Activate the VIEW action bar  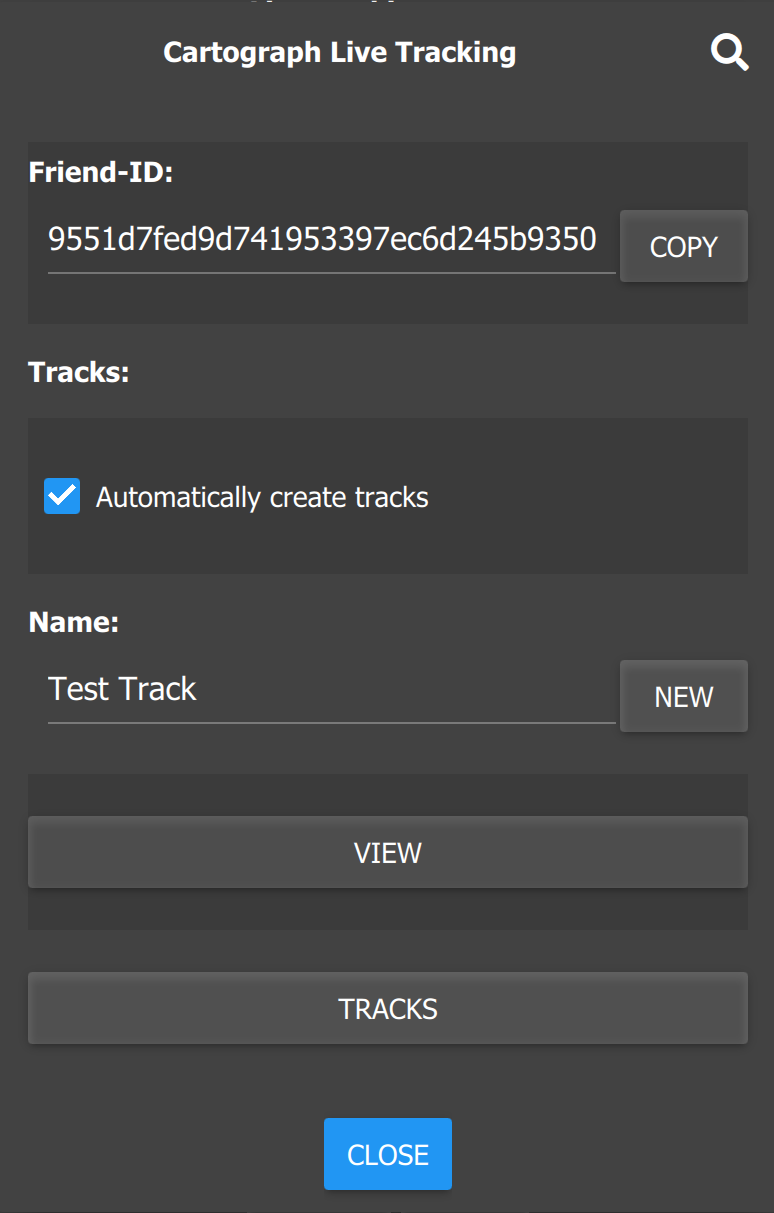pyautogui.click(x=387, y=852)
